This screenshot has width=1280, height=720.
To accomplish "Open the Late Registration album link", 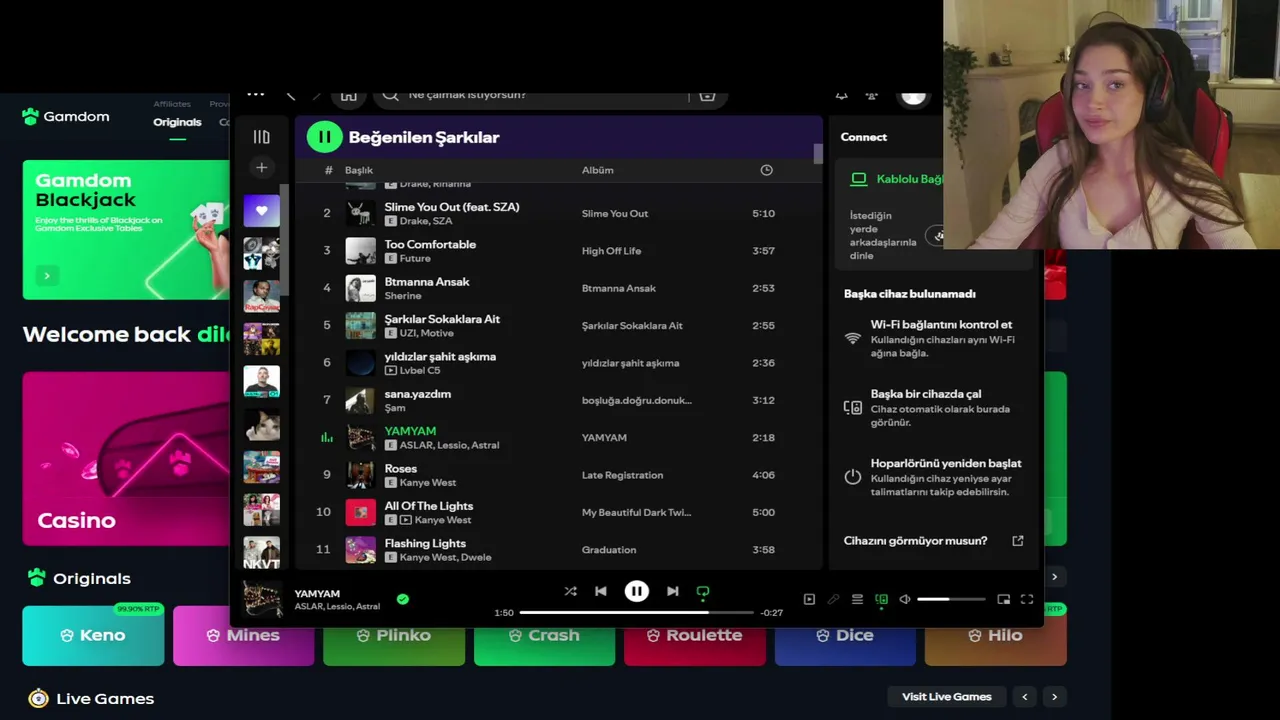I will tap(622, 475).
